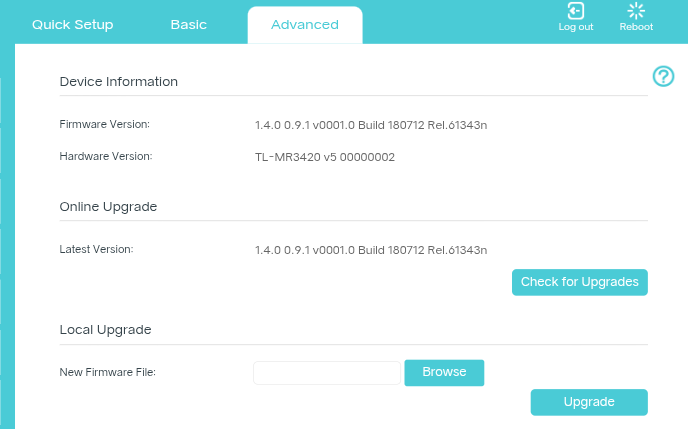This screenshot has height=429, width=688.
Task: Click the Reboot spinner icon
Action: point(636,11)
